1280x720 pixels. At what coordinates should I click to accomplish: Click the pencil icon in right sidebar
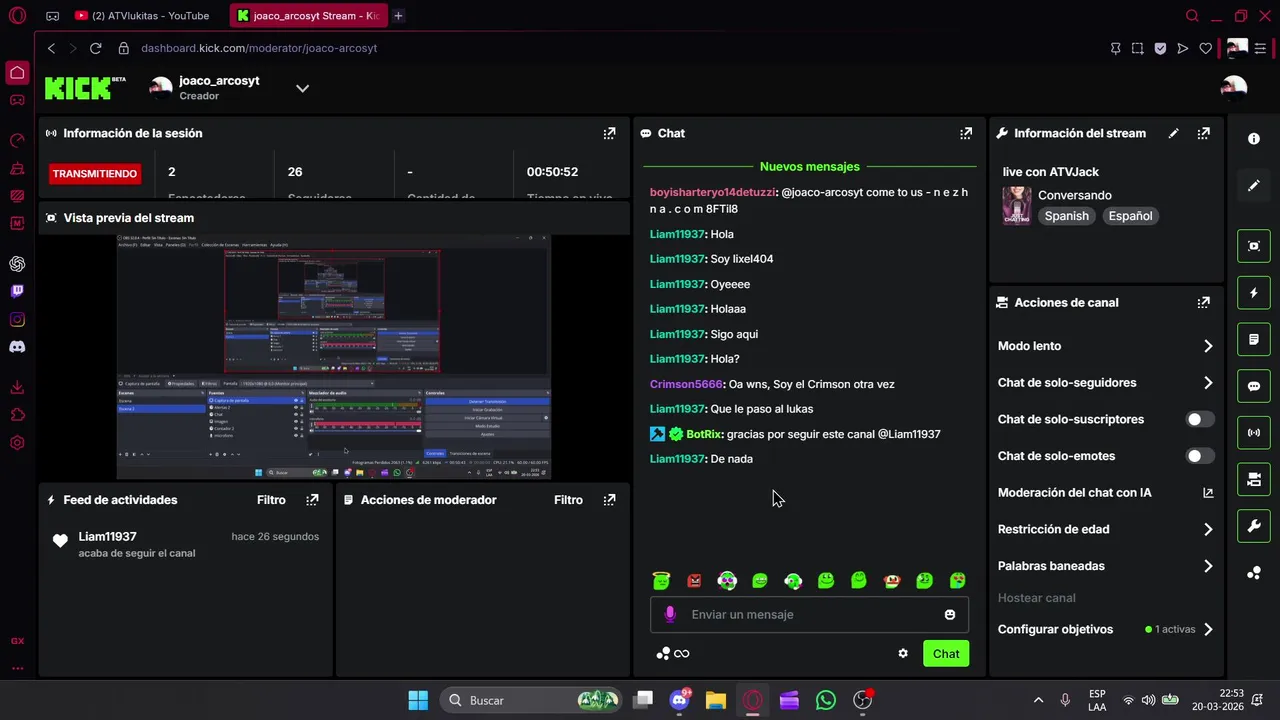pos(1254,186)
